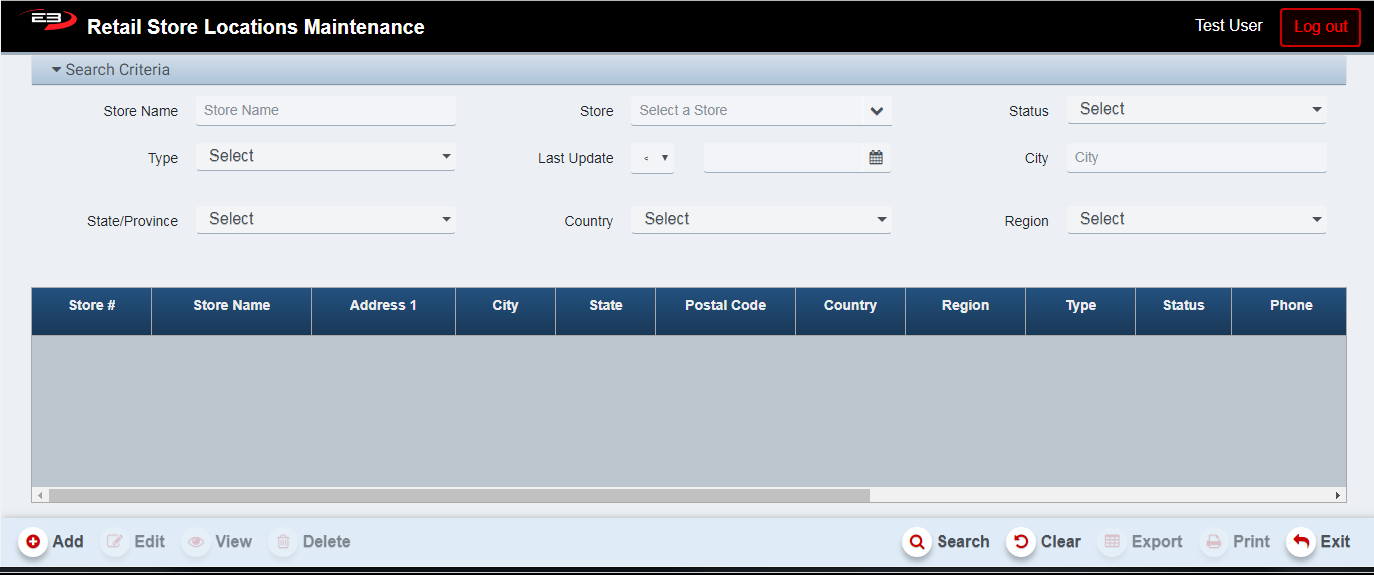Sort by Store Name column header
This screenshot has width=1374, height=575.
click(x=231, y=306)
